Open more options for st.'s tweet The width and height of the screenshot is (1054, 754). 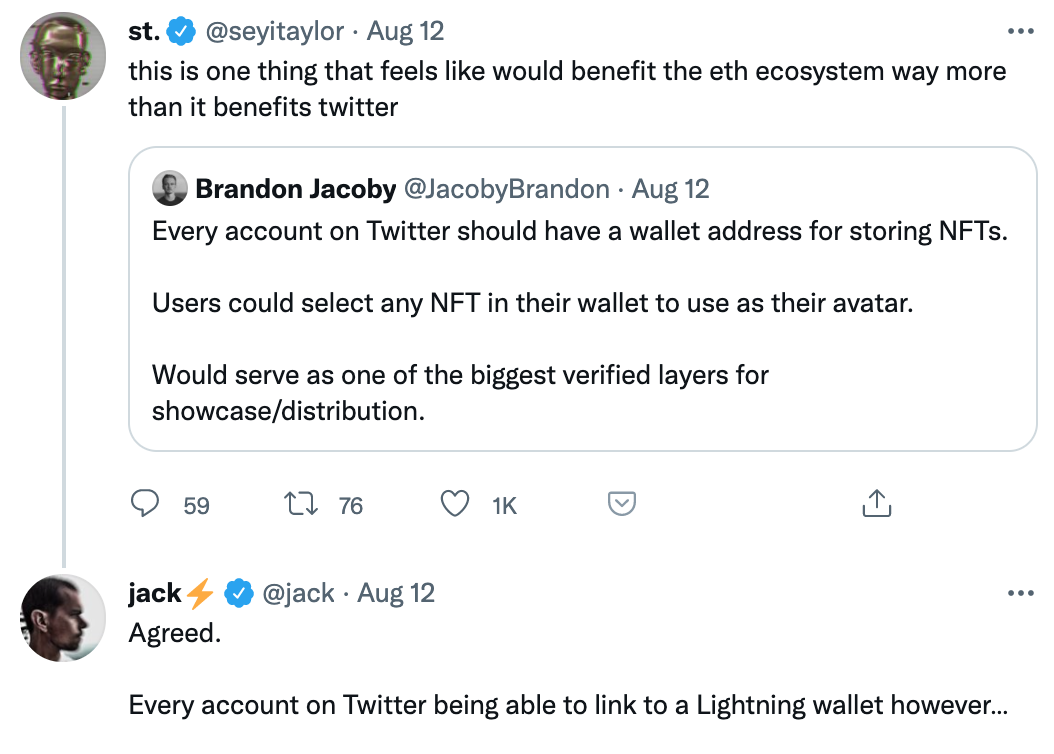(x=1020, y=32)
